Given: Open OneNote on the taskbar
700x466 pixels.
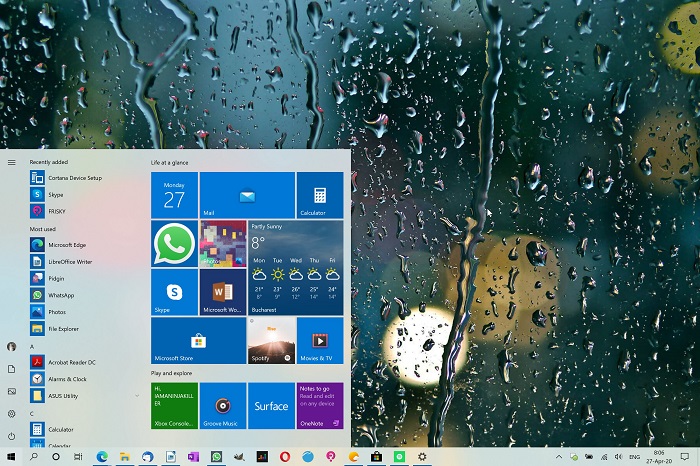Looking at the screenshot, I should 193,457.
